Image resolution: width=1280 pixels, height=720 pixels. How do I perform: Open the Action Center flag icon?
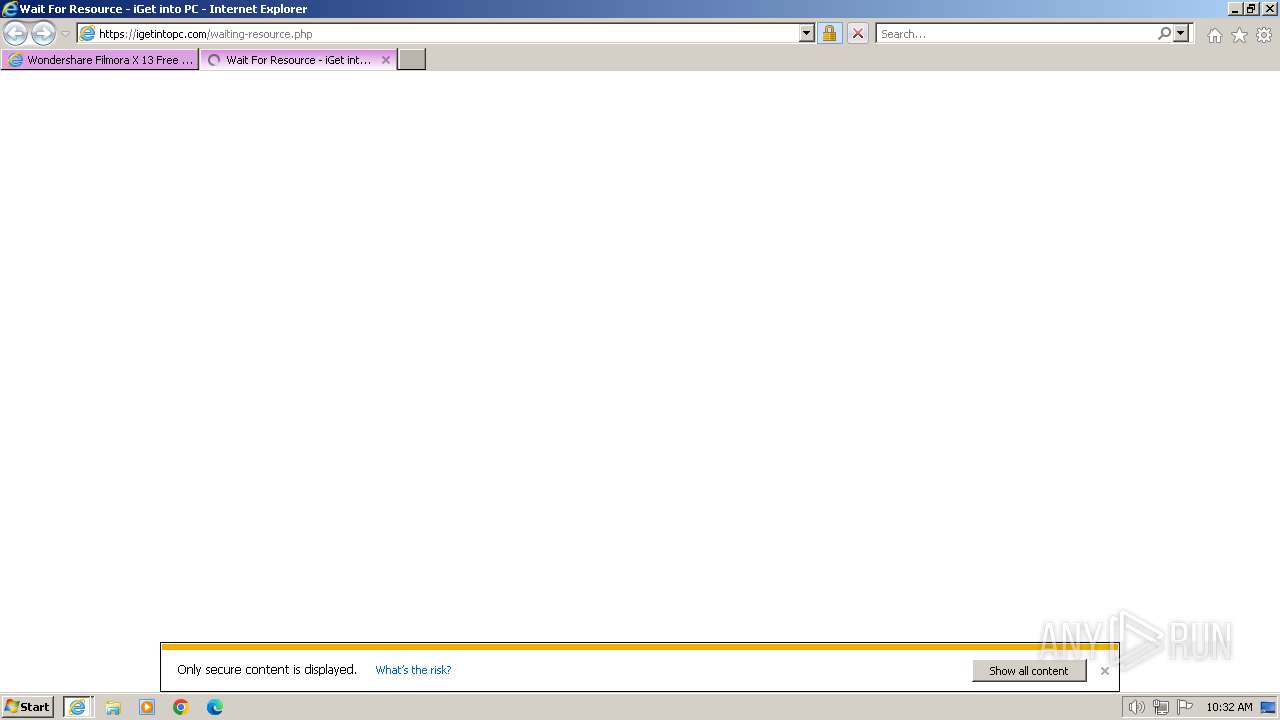[1185, 707]
